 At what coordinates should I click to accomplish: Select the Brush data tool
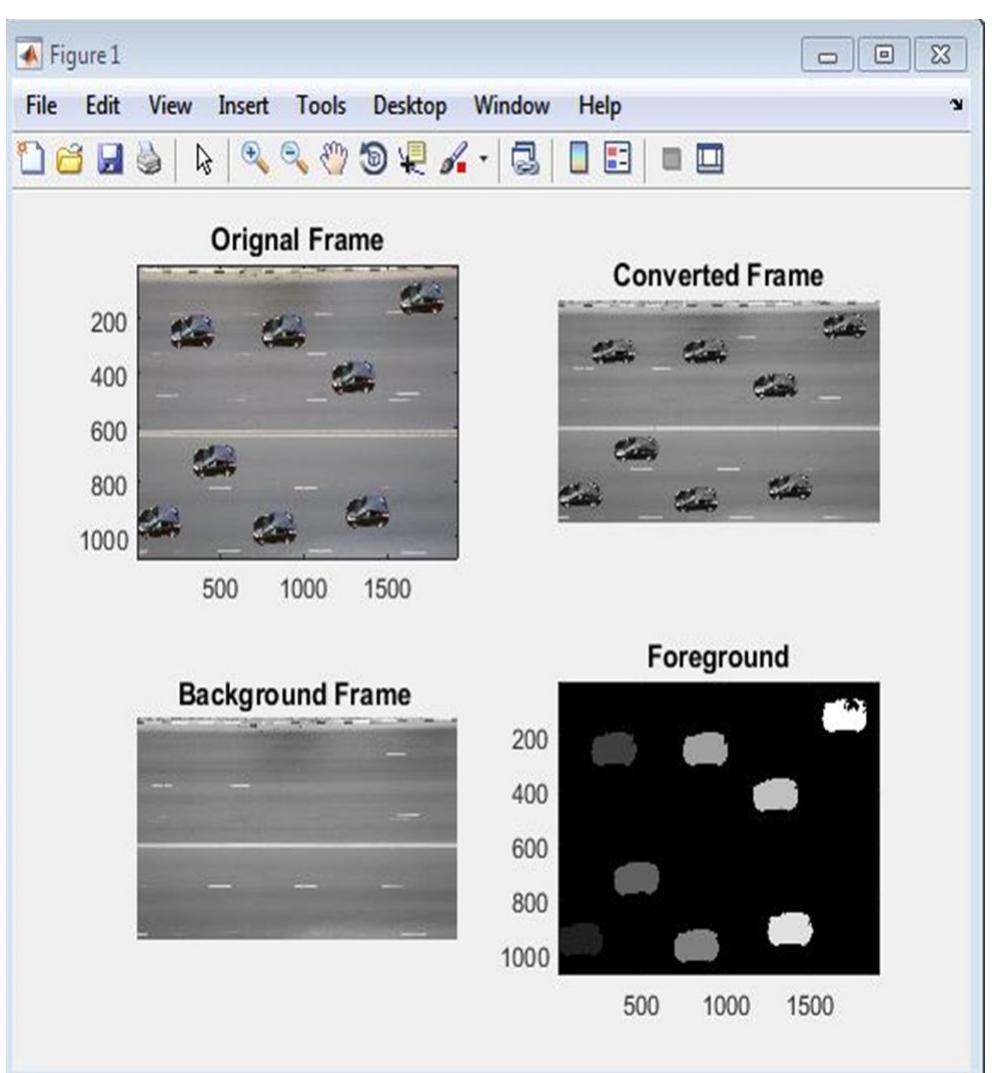454,158
